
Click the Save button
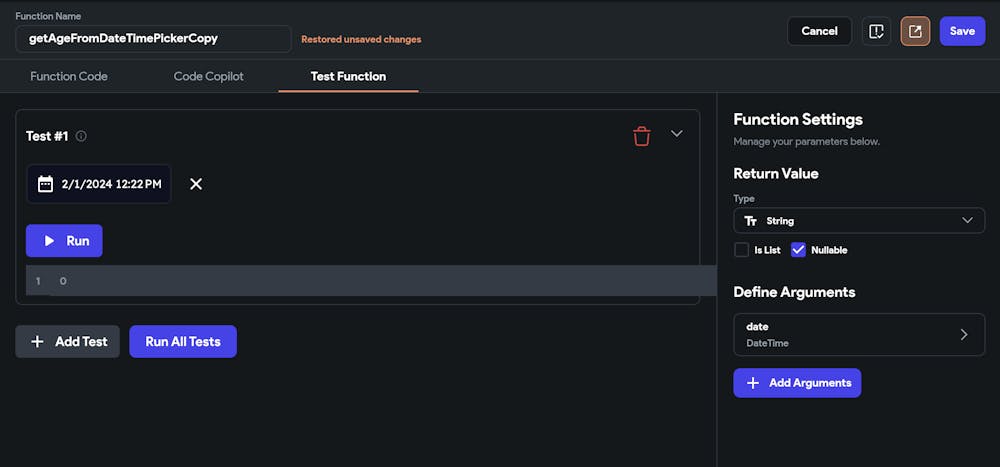tap(962, 31)
